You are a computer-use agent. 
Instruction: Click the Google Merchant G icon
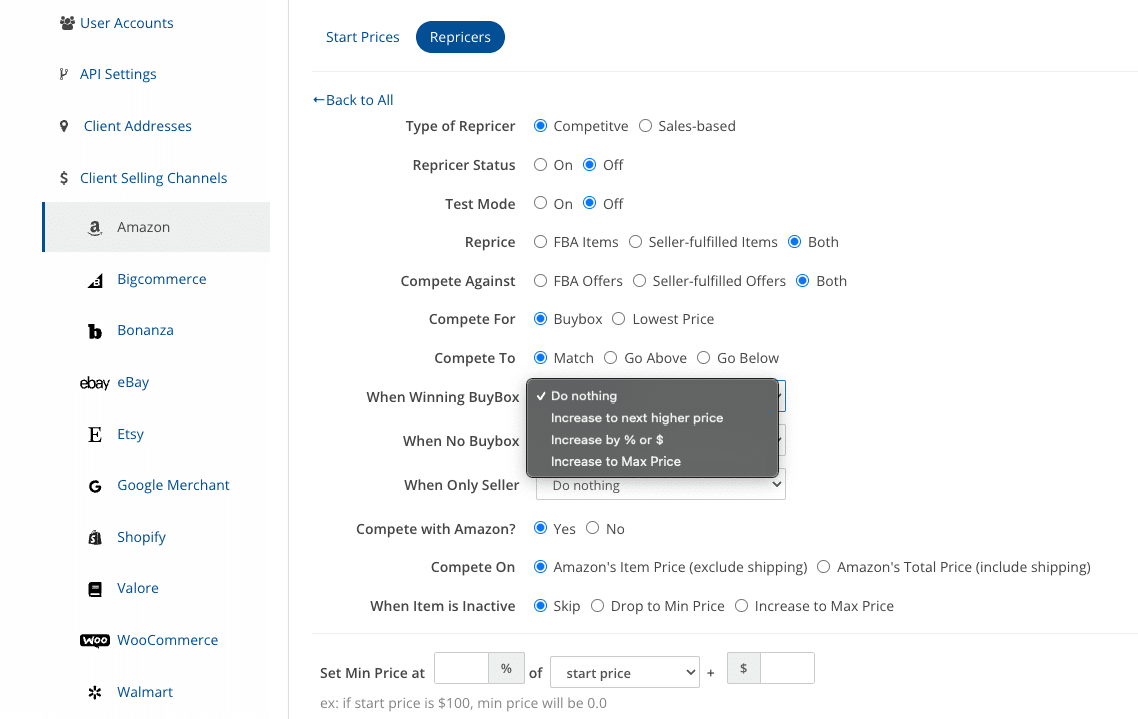[95, 486]
